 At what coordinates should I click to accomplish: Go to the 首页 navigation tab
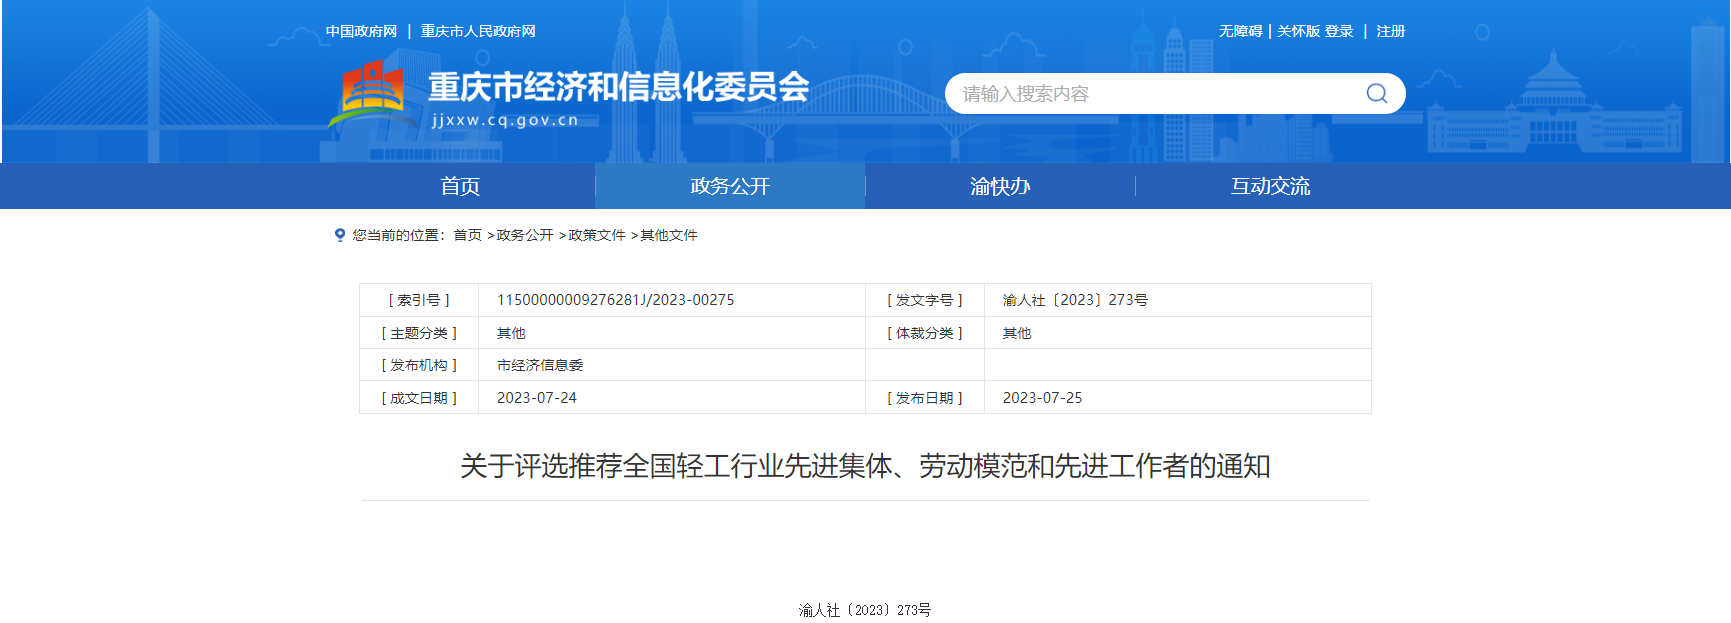pos(460,186)
